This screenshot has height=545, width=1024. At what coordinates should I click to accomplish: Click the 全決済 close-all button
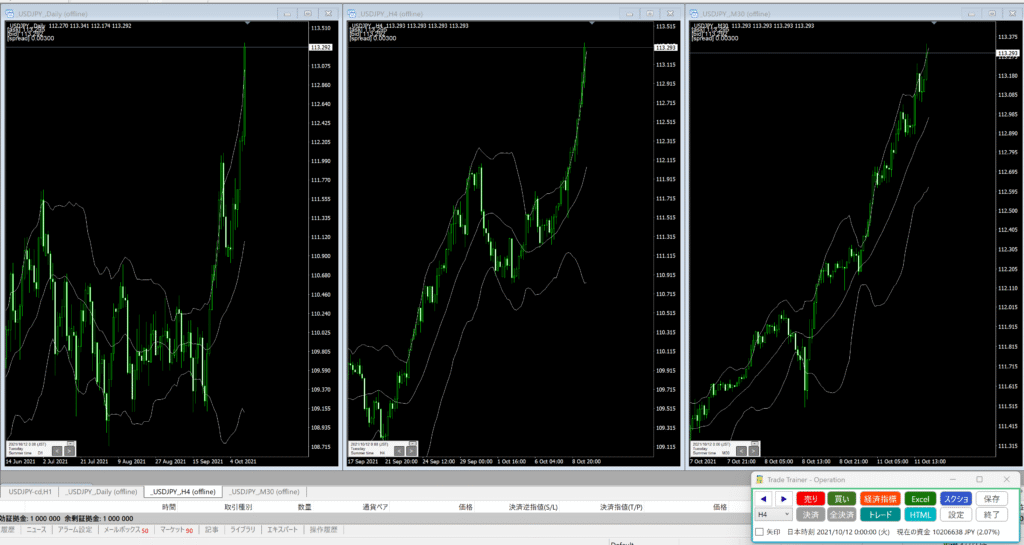click(x=842, y=514)
